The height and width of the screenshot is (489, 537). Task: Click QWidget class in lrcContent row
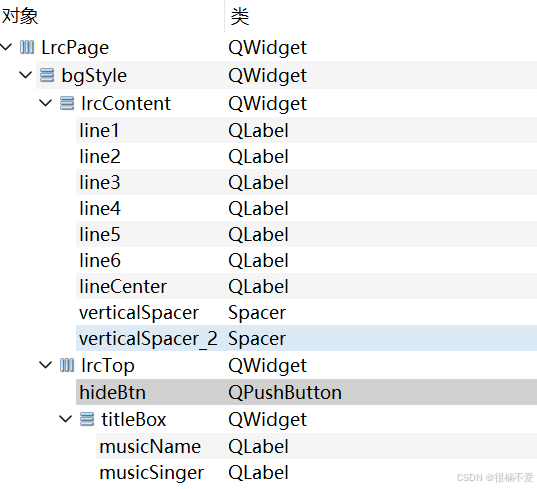click(x=267, y=103)
